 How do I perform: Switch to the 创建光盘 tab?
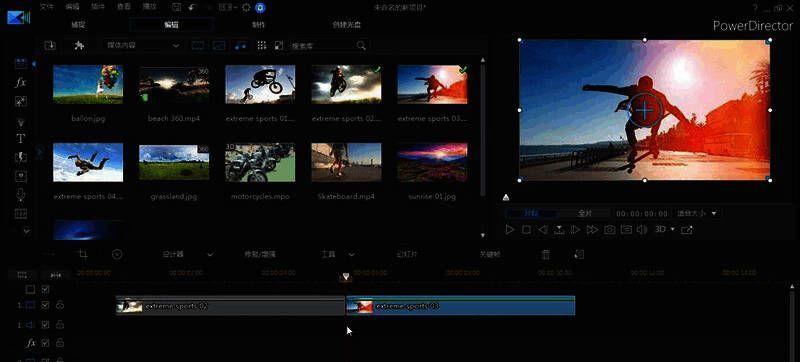coord(346,24)
